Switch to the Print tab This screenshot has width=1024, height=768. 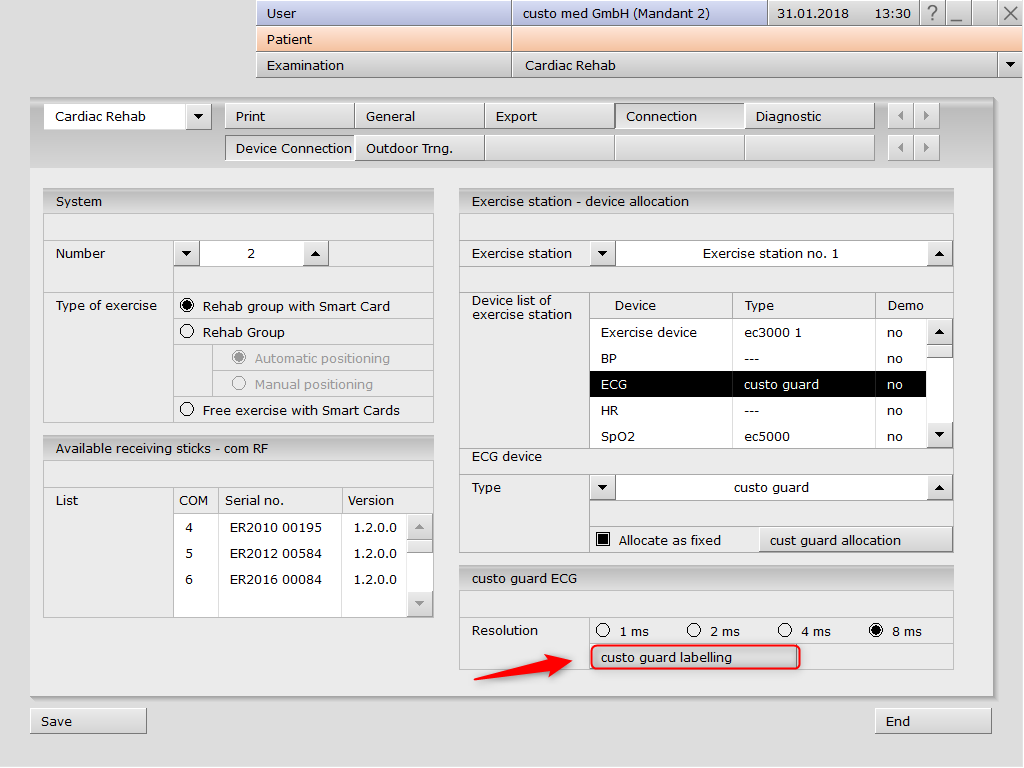point(289,116)
